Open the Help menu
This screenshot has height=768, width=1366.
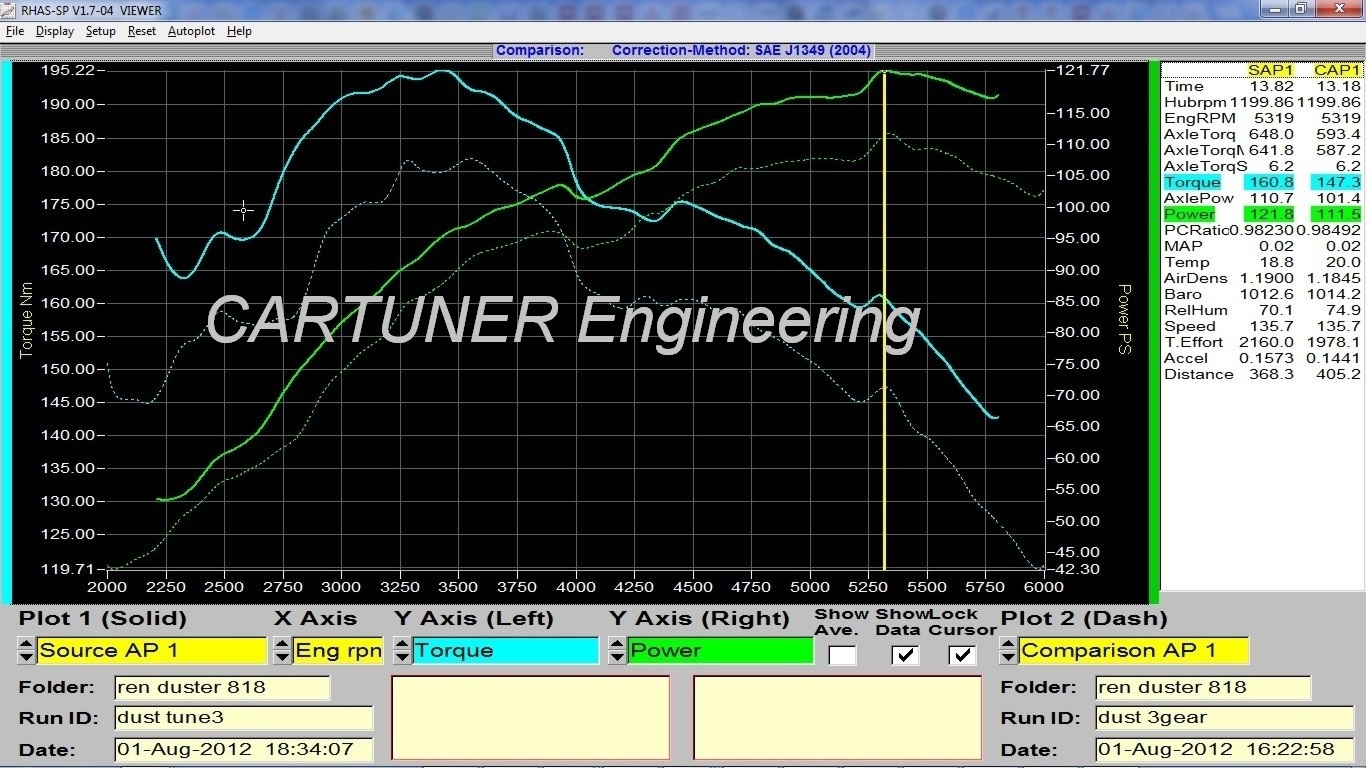tap(239, 31)
